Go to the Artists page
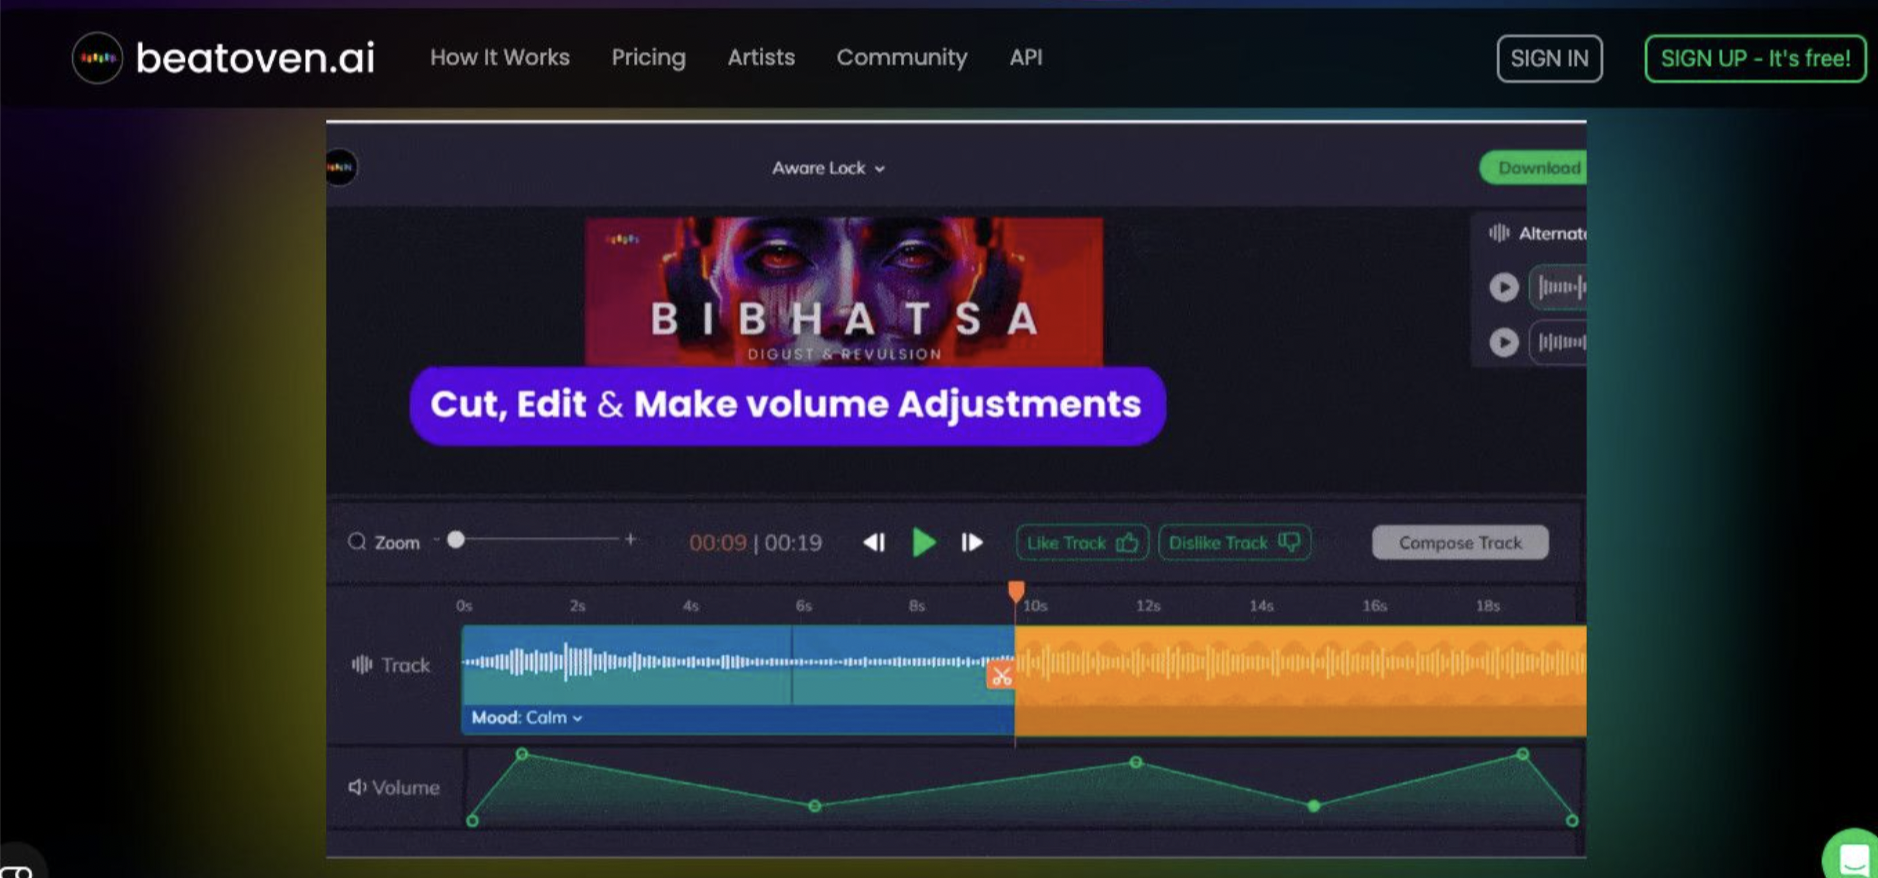Screen dimensions: 1878x878 [x=761, y=58]
